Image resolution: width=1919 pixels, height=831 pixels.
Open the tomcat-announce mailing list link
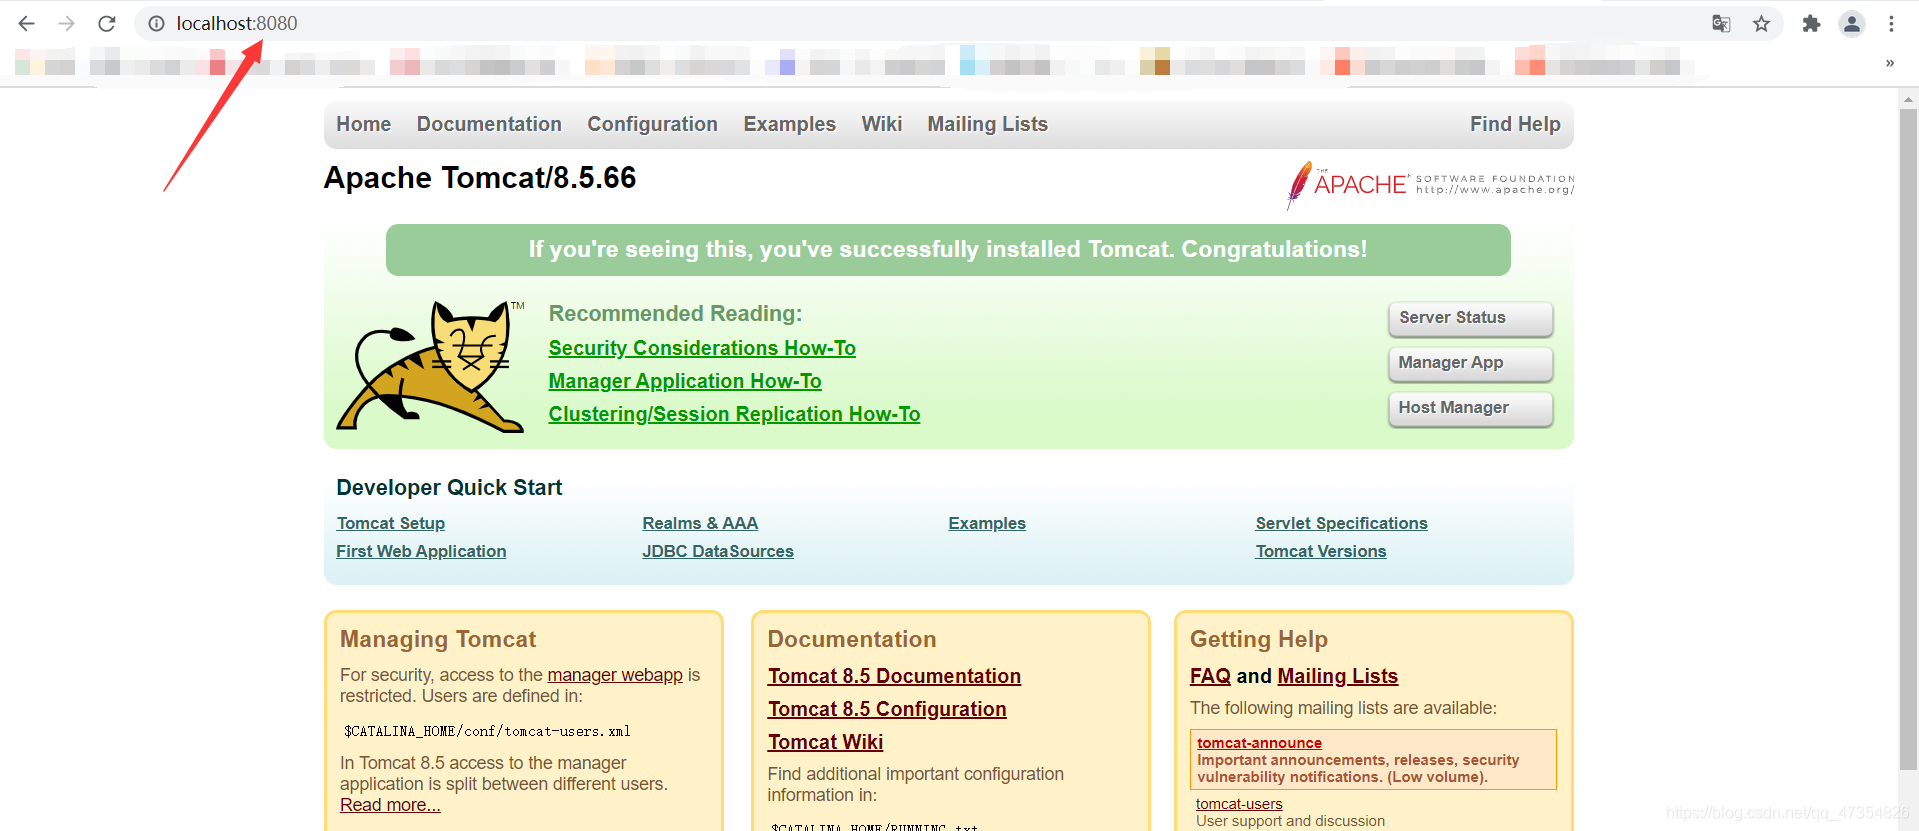1259,743
